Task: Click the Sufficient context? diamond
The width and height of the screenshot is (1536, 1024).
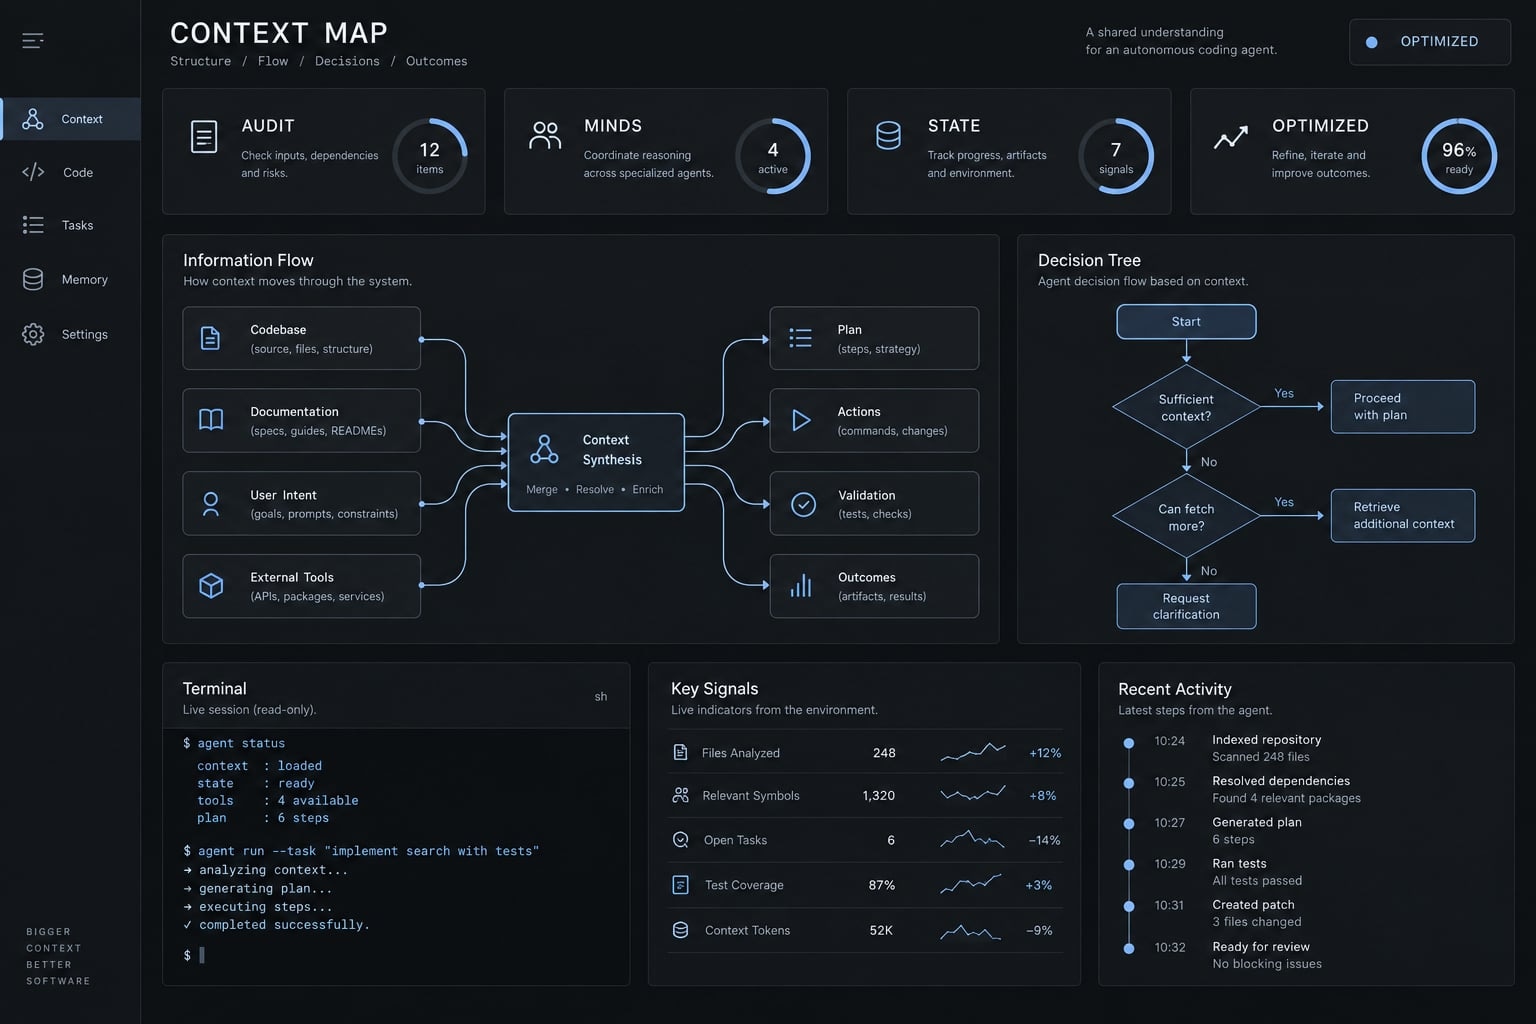Action: (x=1186, y=407)
